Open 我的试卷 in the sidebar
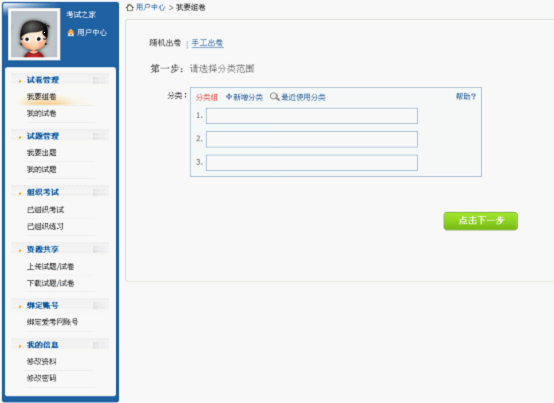The image size is (554, 403). [x=42, y=113]
